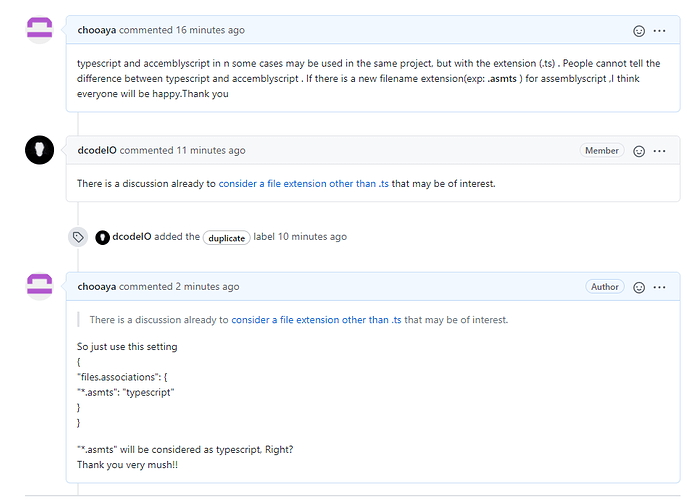Click the tag icon on the label event
The width and height of the screenshot is (687, 500).
(x=77, y=237)
